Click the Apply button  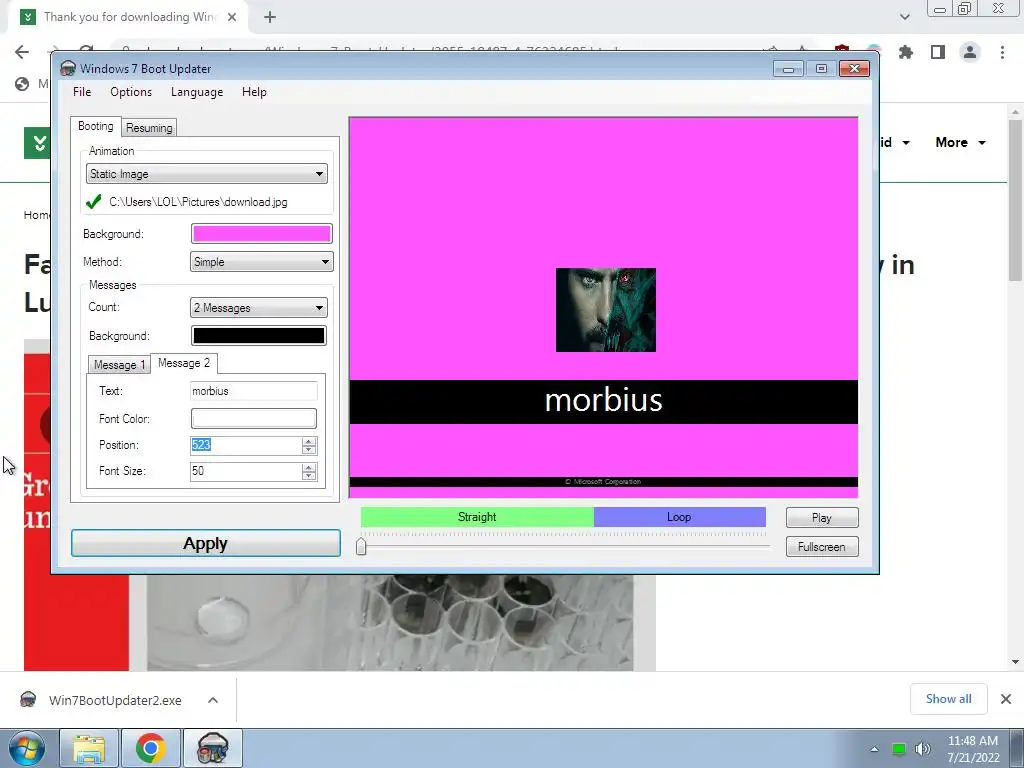pos(206,543)
